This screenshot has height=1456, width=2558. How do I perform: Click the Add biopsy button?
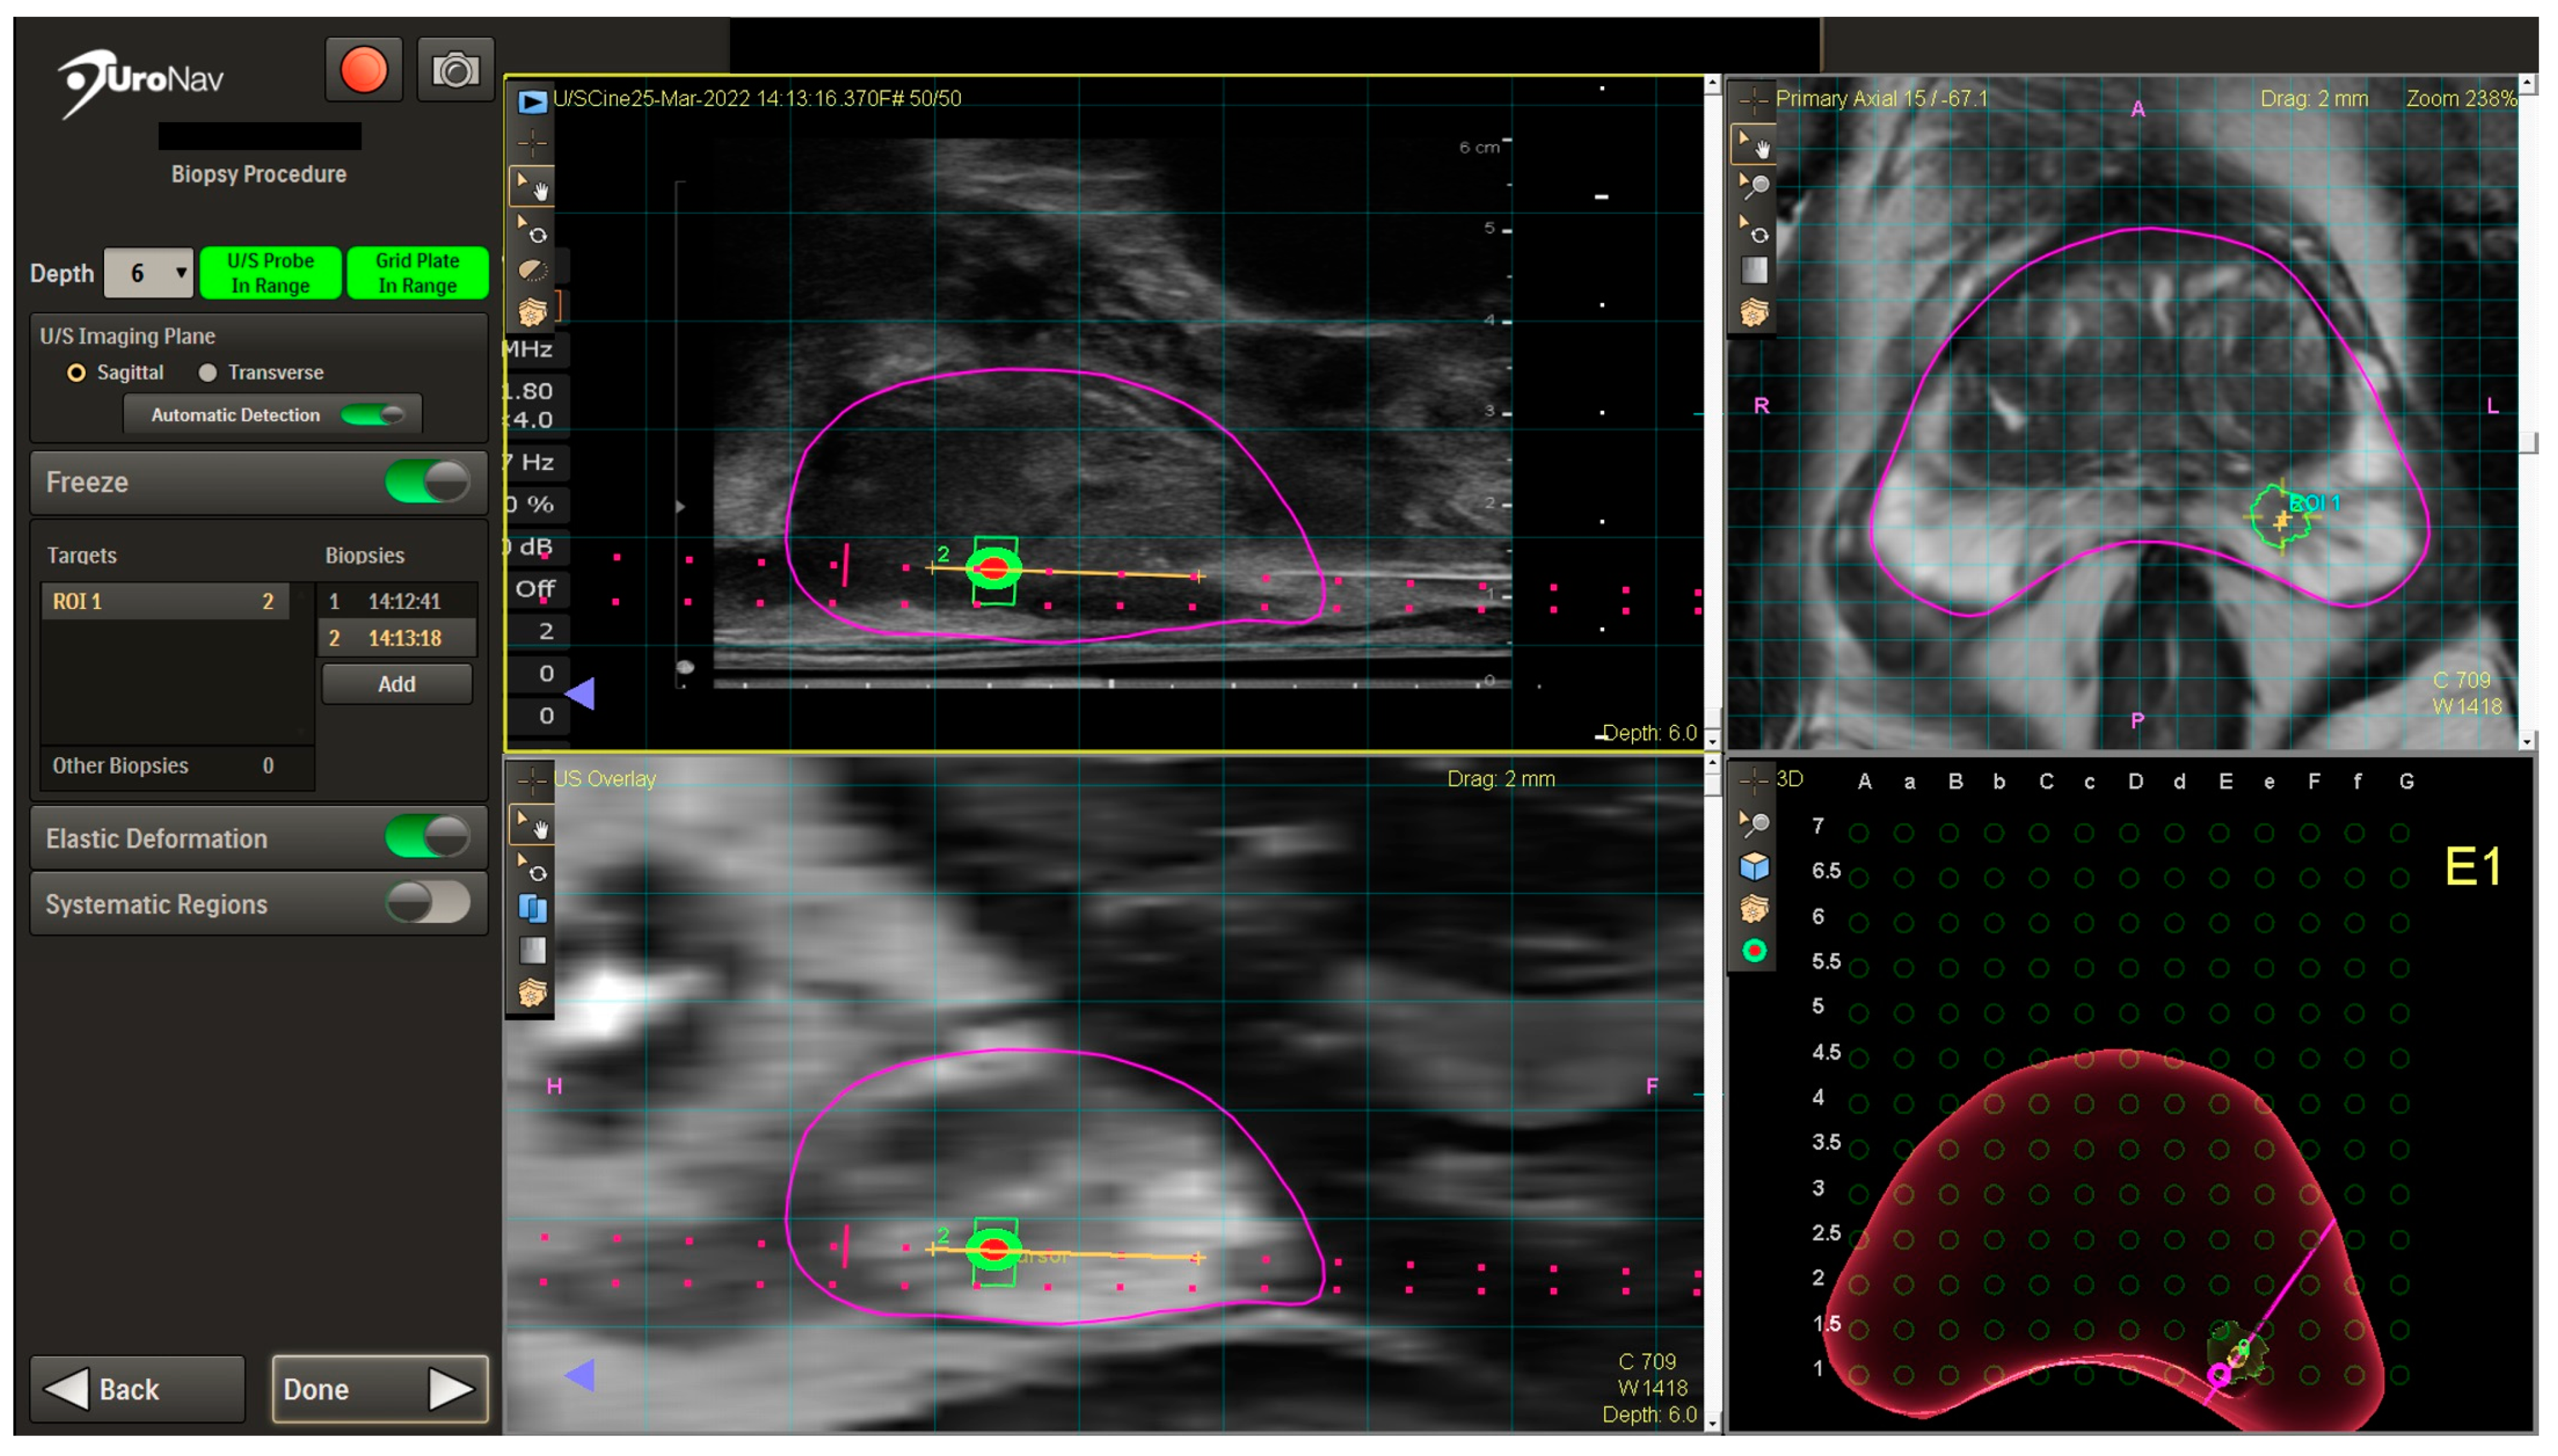pyautogui.click(x=396, y=684)
